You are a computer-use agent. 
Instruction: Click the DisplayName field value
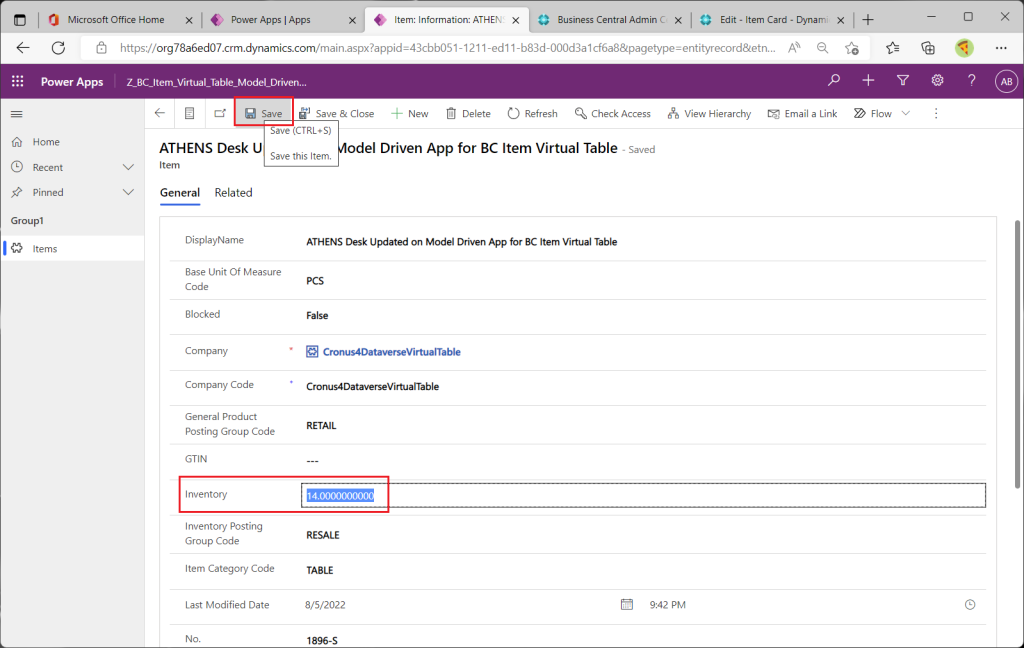(461, 242)
